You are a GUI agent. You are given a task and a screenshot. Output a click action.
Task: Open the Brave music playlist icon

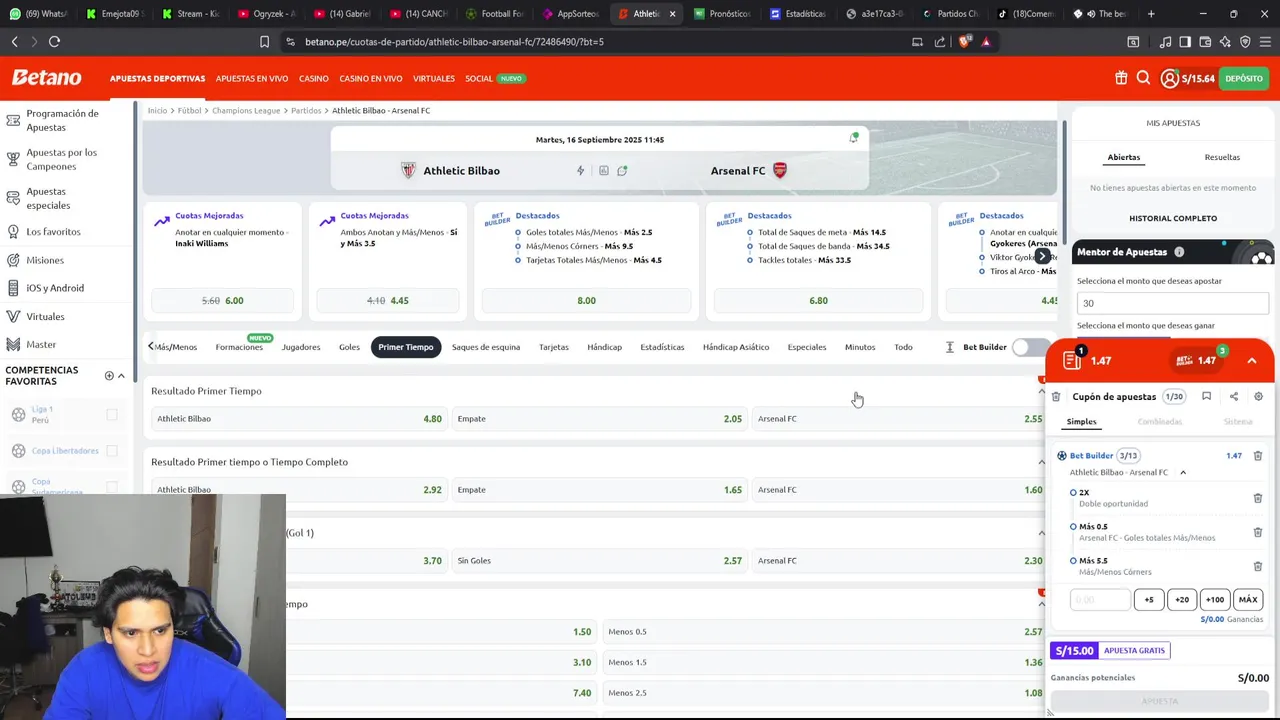point(1165,42)
